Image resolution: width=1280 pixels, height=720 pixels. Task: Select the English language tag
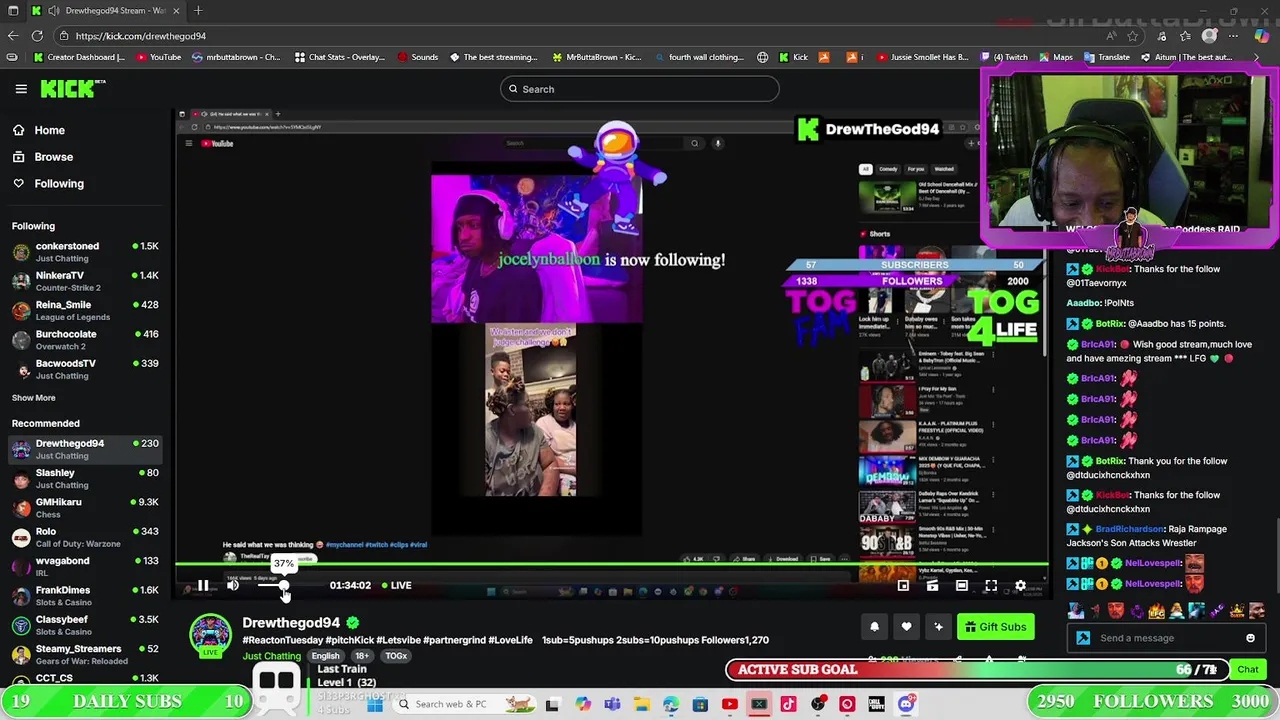[325, 656]
